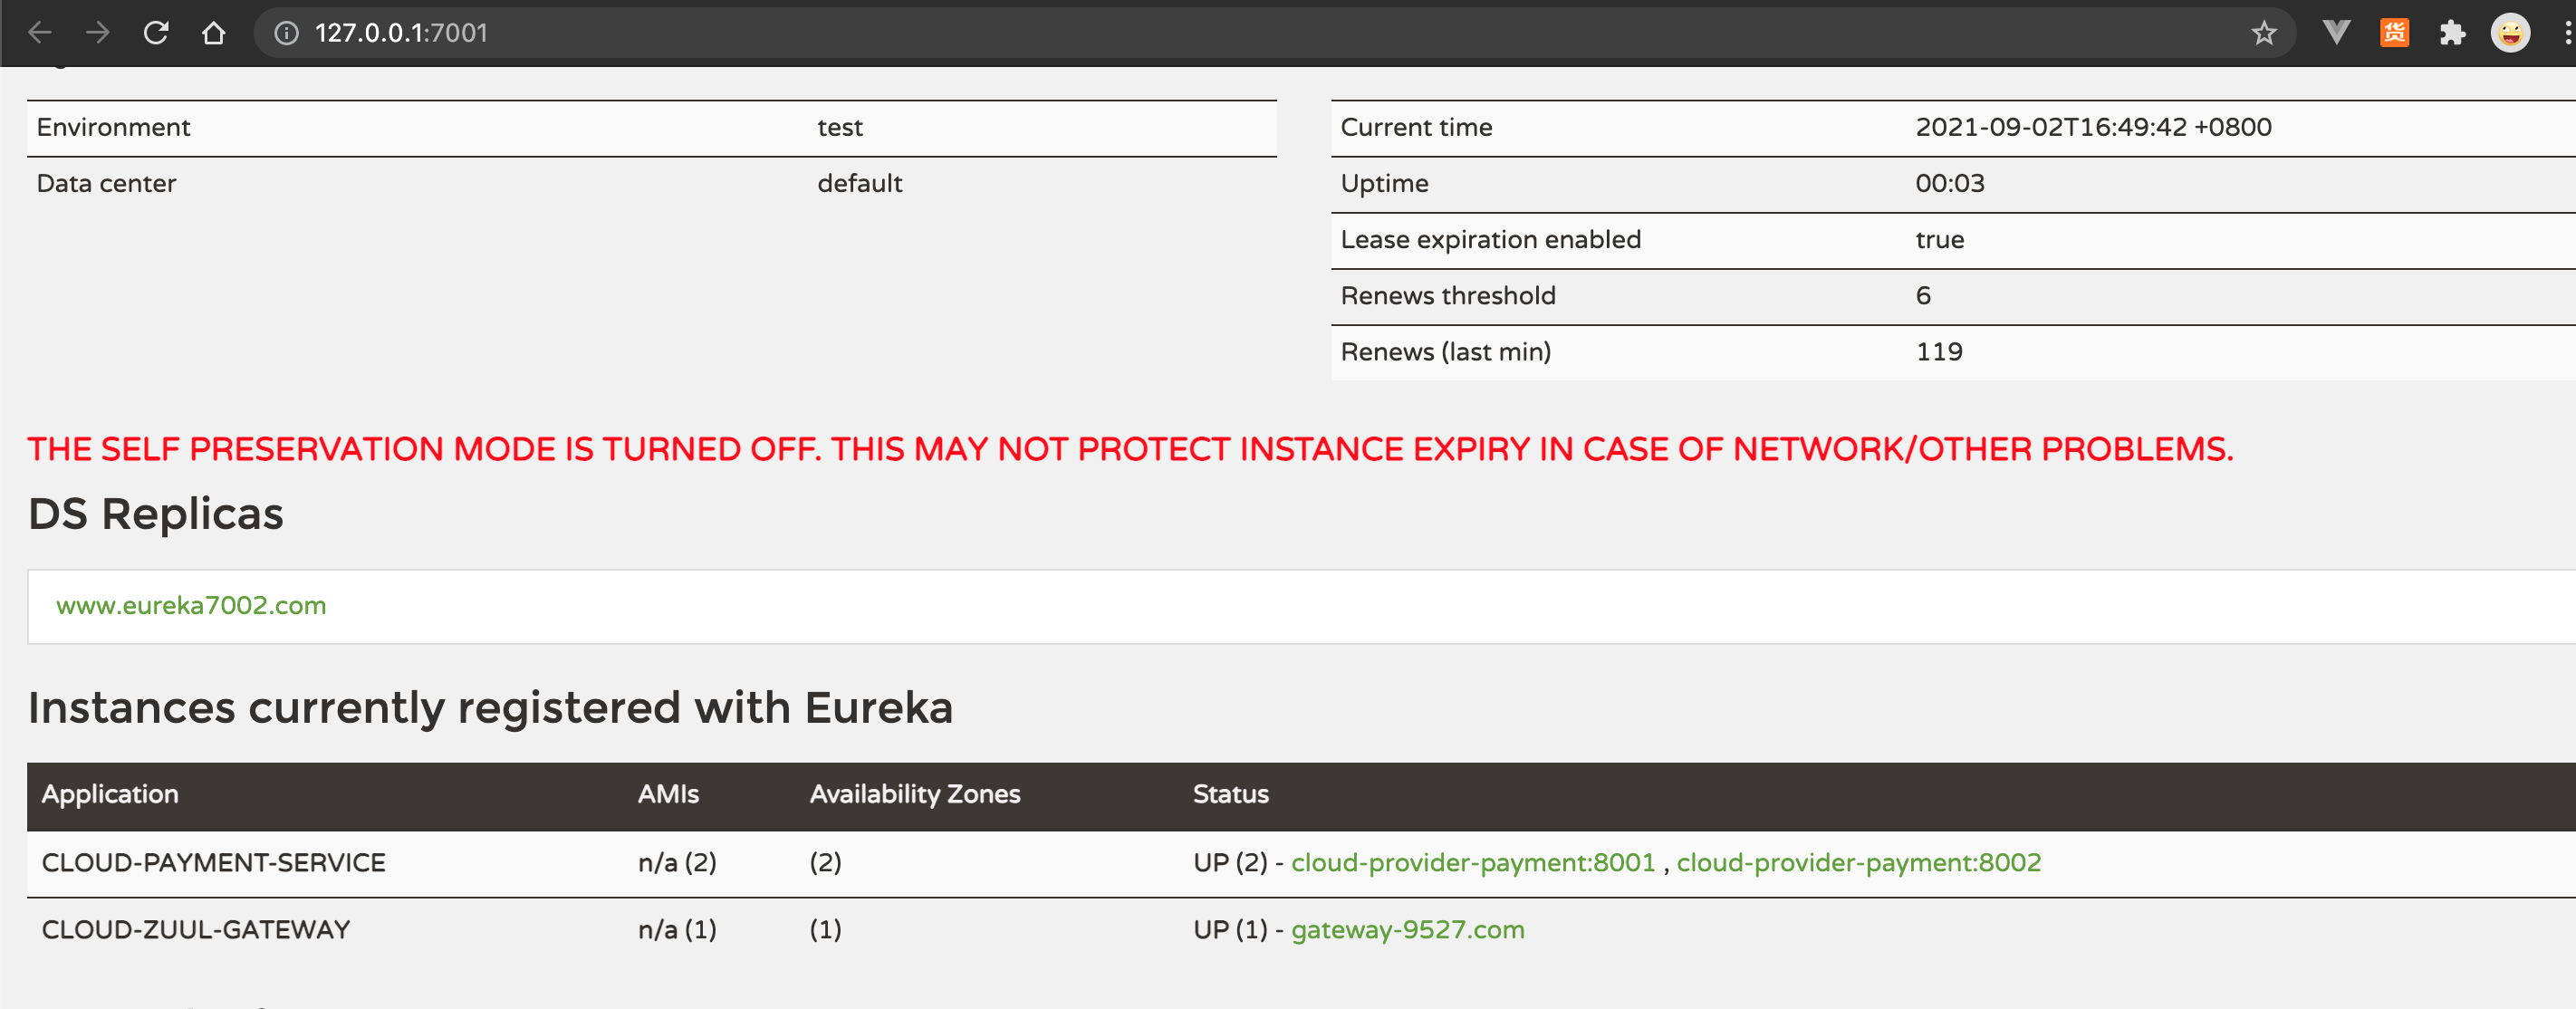Reload the Eureka page
This screenshot has width=2576, height=1009.
(156, 33)
